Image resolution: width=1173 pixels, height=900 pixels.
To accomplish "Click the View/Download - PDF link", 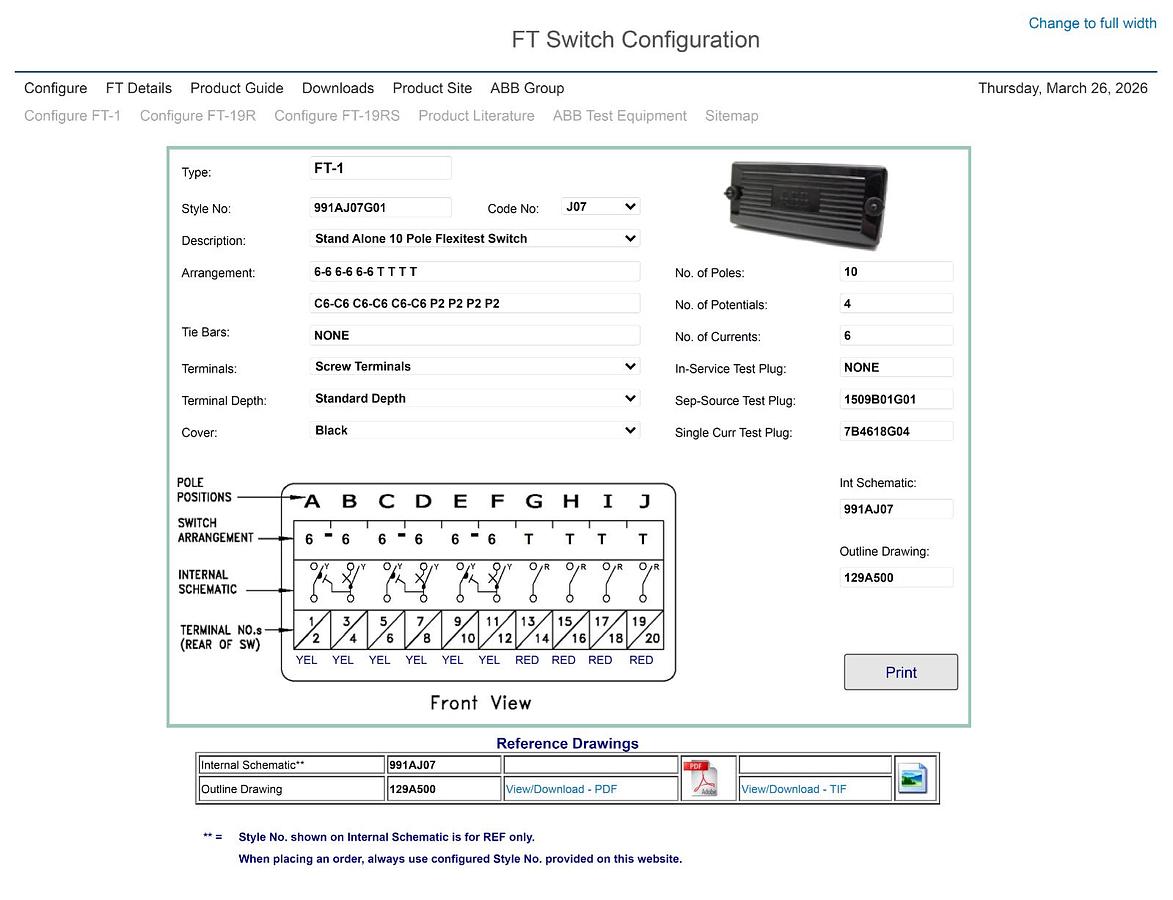I will 561,789.
